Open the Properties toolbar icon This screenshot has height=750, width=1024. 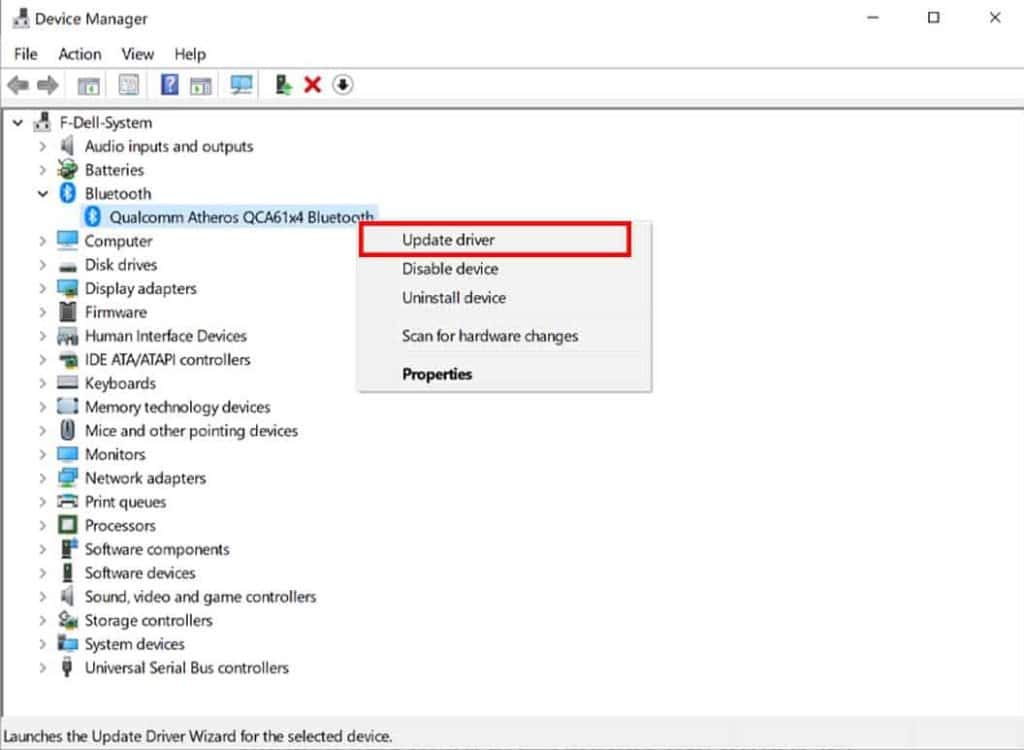click(x=129, y=85)
